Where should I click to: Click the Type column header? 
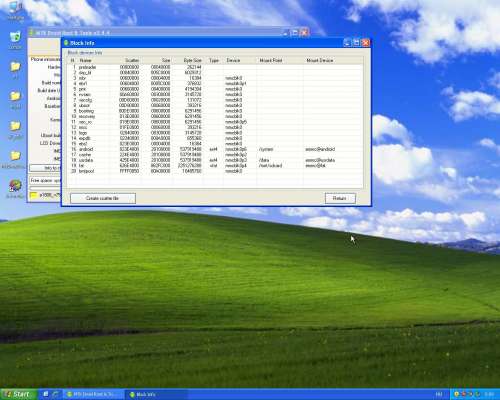214,60
